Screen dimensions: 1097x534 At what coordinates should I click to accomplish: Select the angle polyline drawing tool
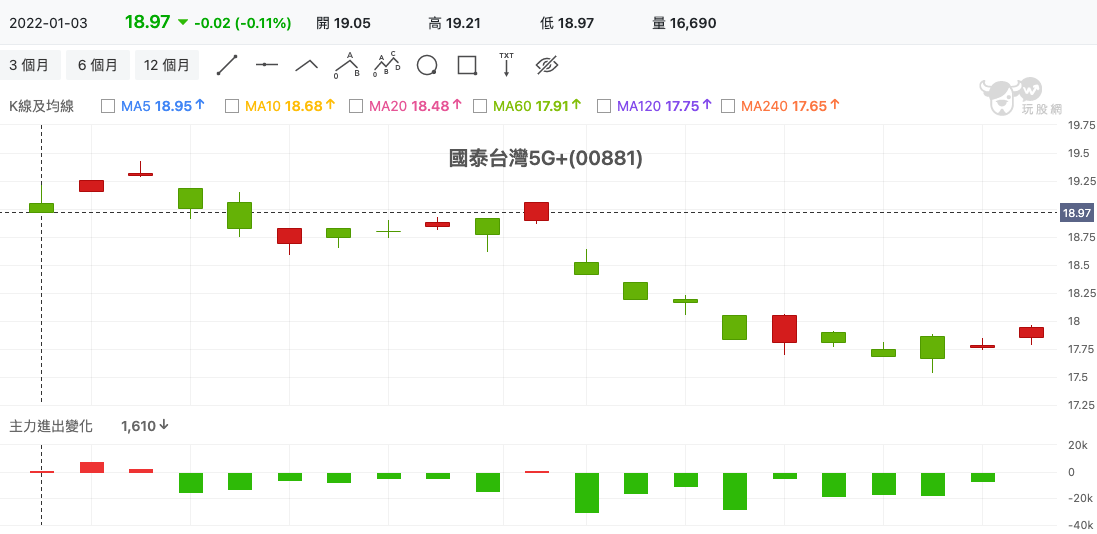pyautogui.click(x=306, y=65)
